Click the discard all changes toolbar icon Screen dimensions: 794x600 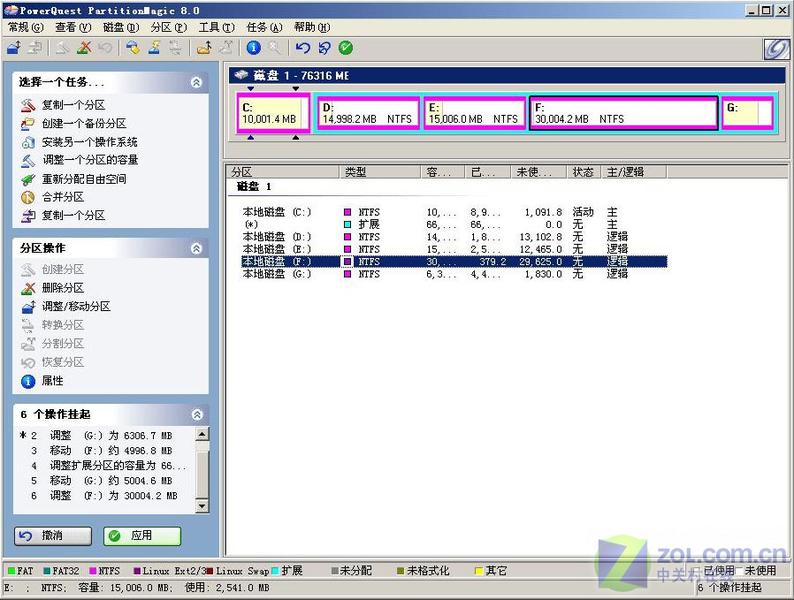(x=324, y=48)
